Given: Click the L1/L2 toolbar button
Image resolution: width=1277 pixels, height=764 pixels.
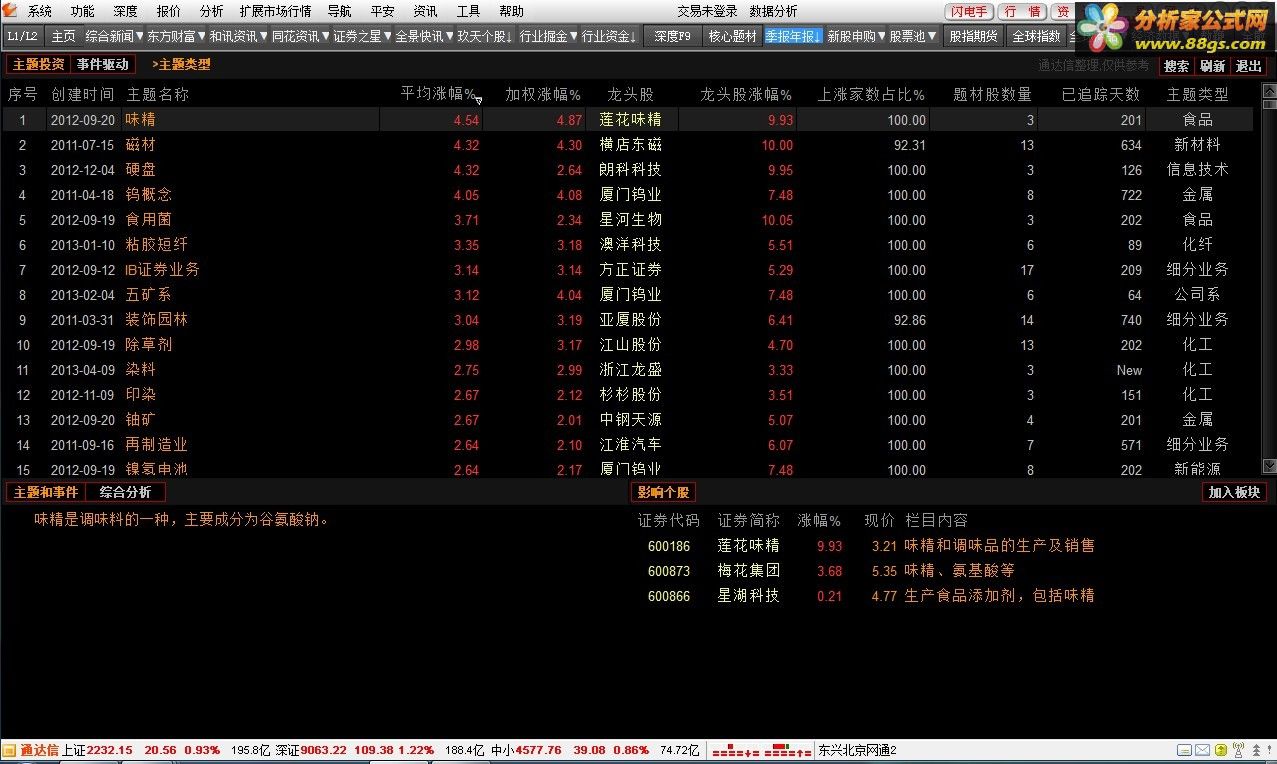Looking at the screenshot, I should pyautogui.click(x=22, y=36).
